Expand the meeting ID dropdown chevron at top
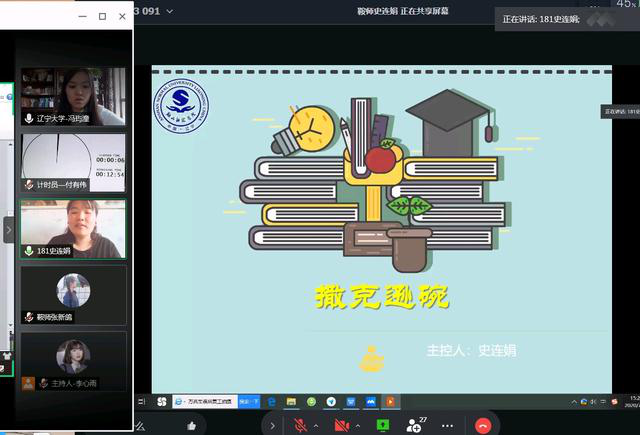Screen dimensions: 640x435 (169, 9)
